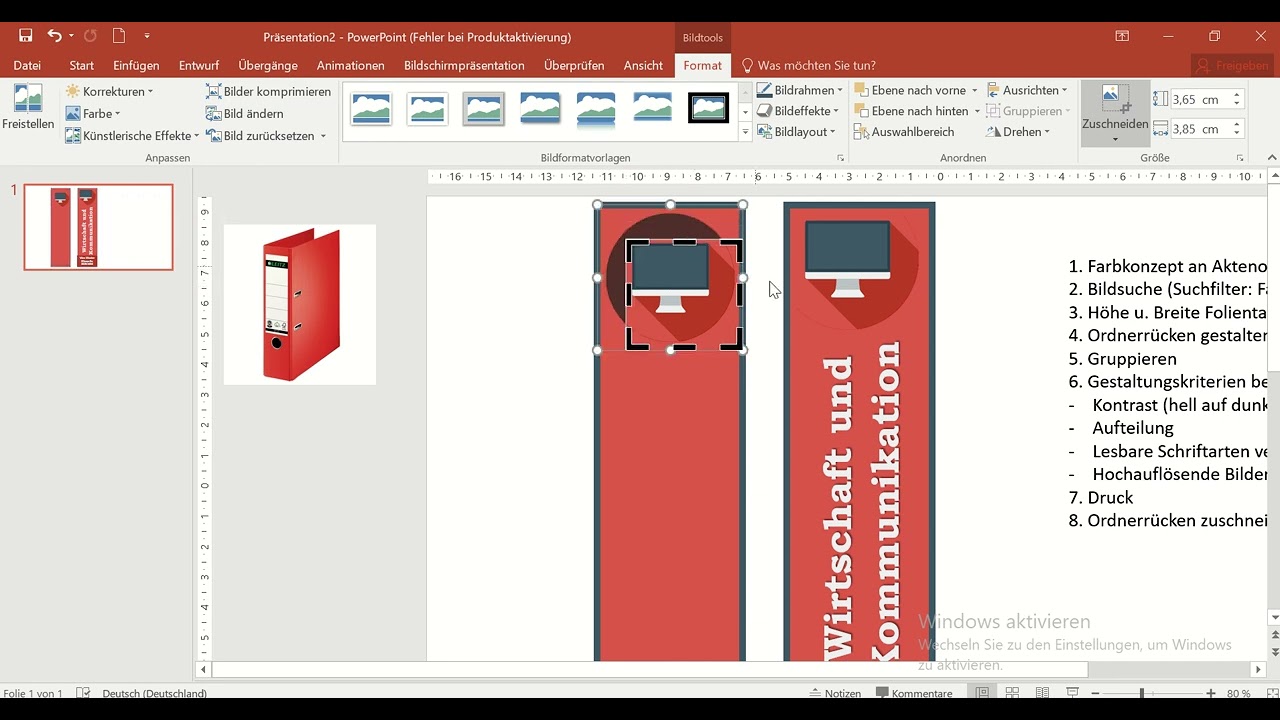This screenshot has width=1280, height=720.
Task: Open Künstlerische Effekte dropdown
Action: click(x=132, y=135)
